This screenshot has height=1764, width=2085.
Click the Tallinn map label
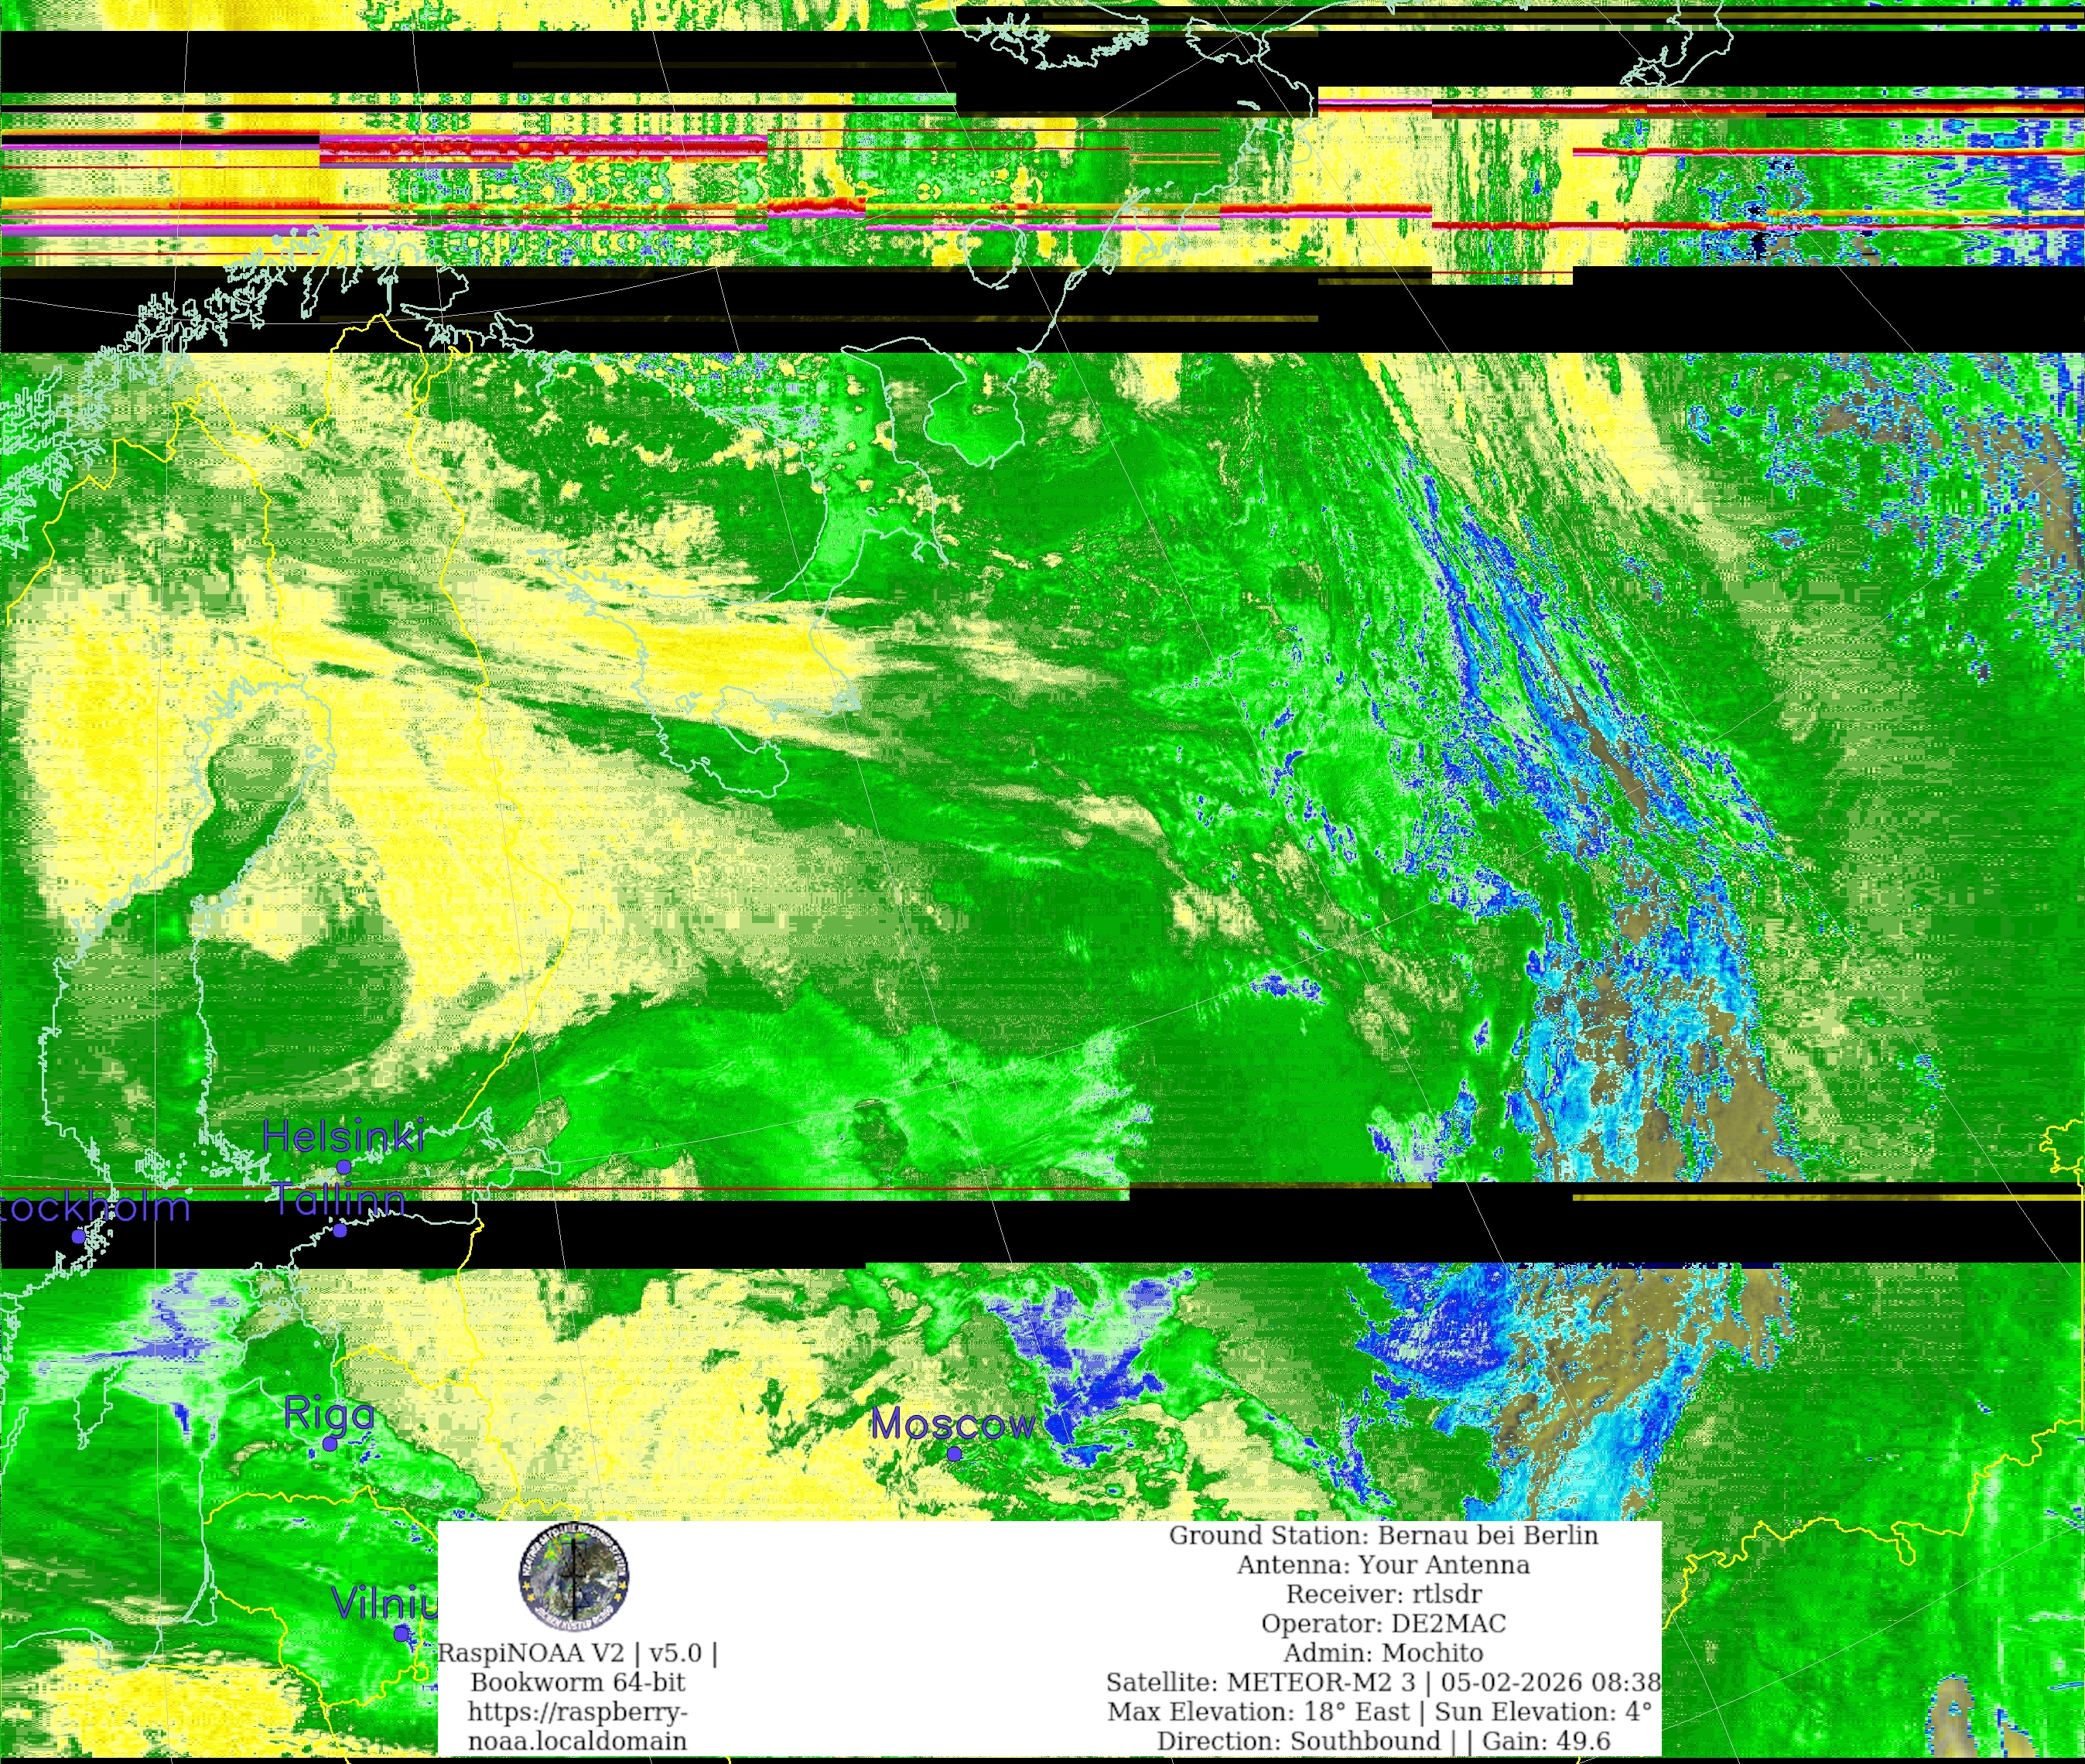[x=340, y=1199]
